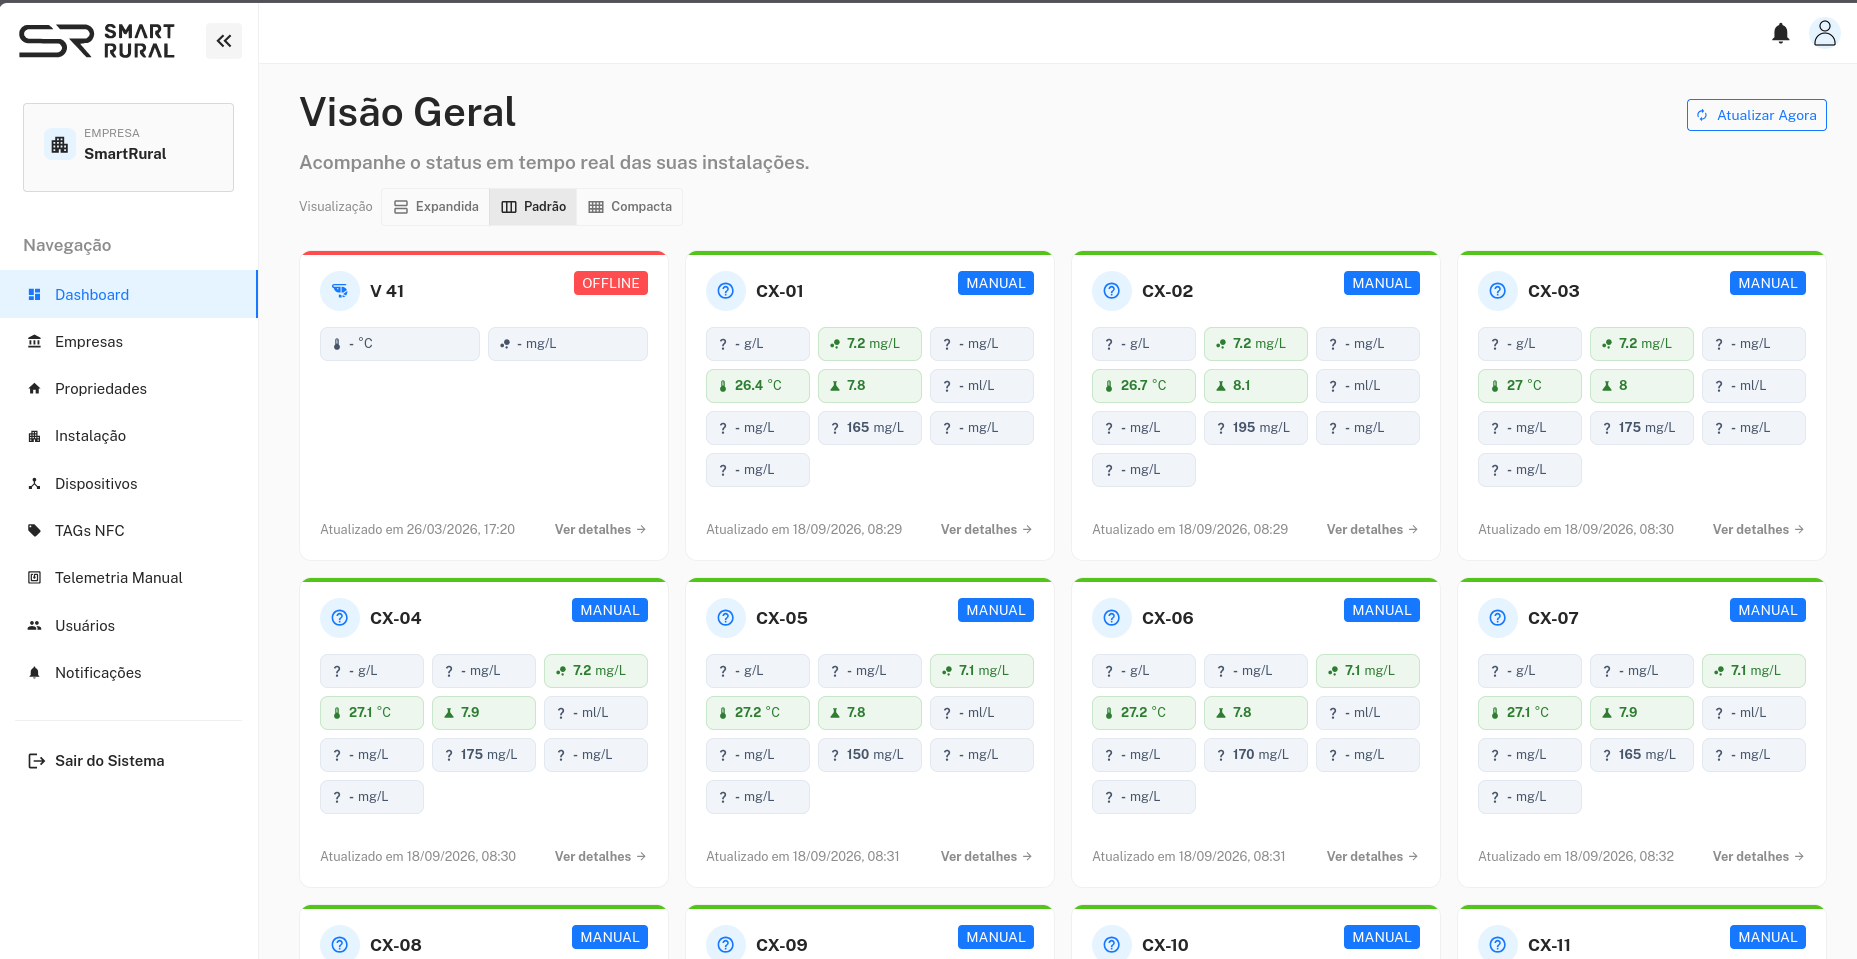Screen dimensions: 1857x959
Task: Click the TAGs NFC tag icon
Action: pyautogui.click(x=34, y=530)
